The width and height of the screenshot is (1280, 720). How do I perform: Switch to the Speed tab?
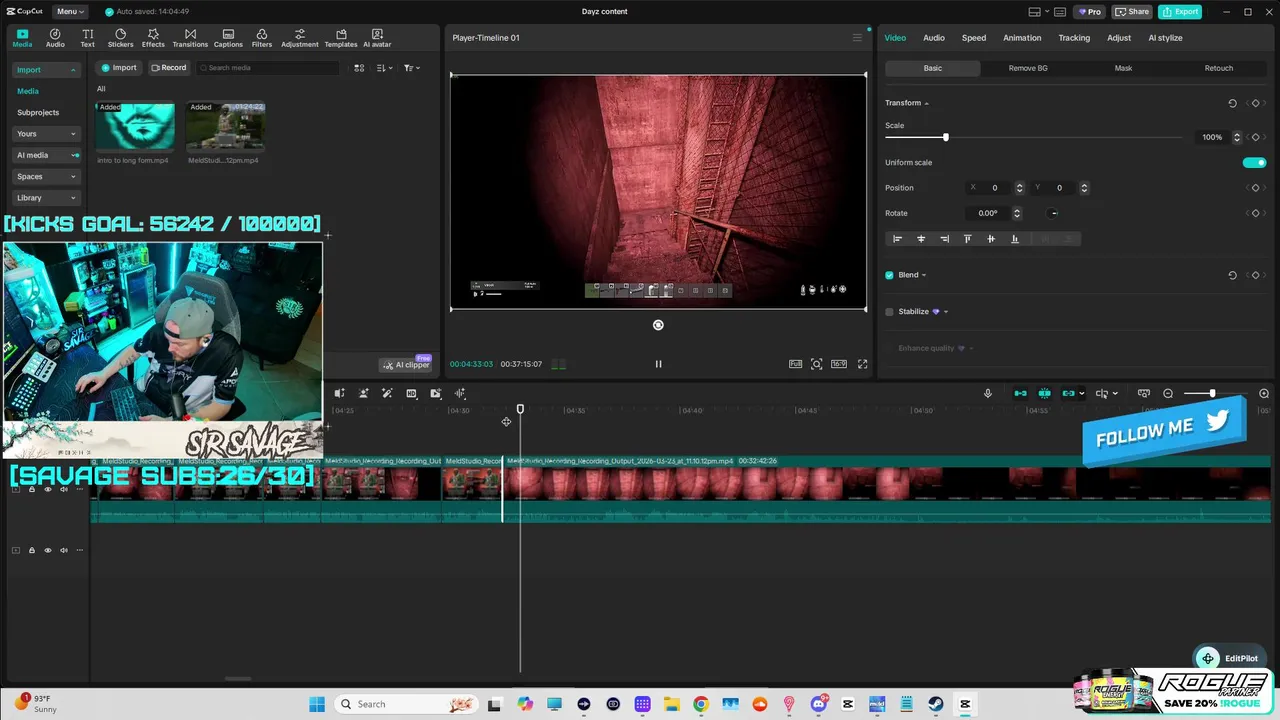tap(973, 38)
